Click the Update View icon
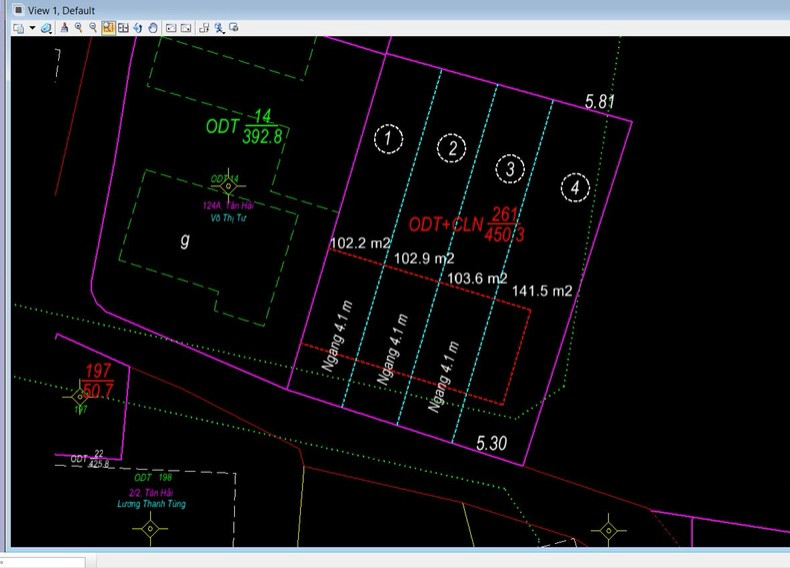 64,28
